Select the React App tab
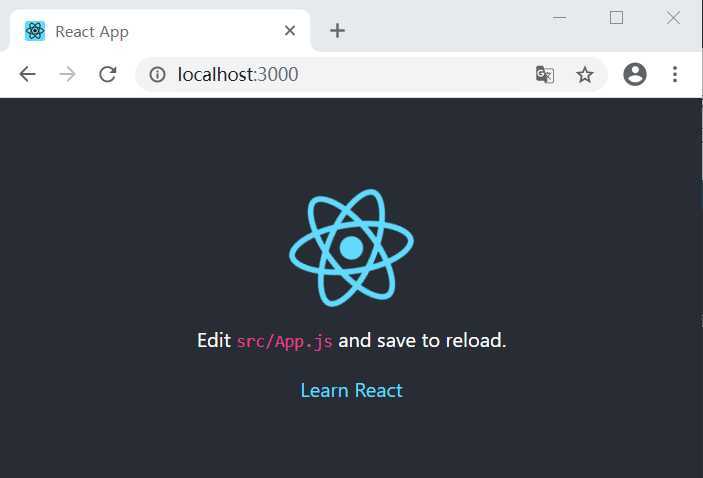This screenshot has width=703, height=478. pyautogui.click(x=159, y=31)
